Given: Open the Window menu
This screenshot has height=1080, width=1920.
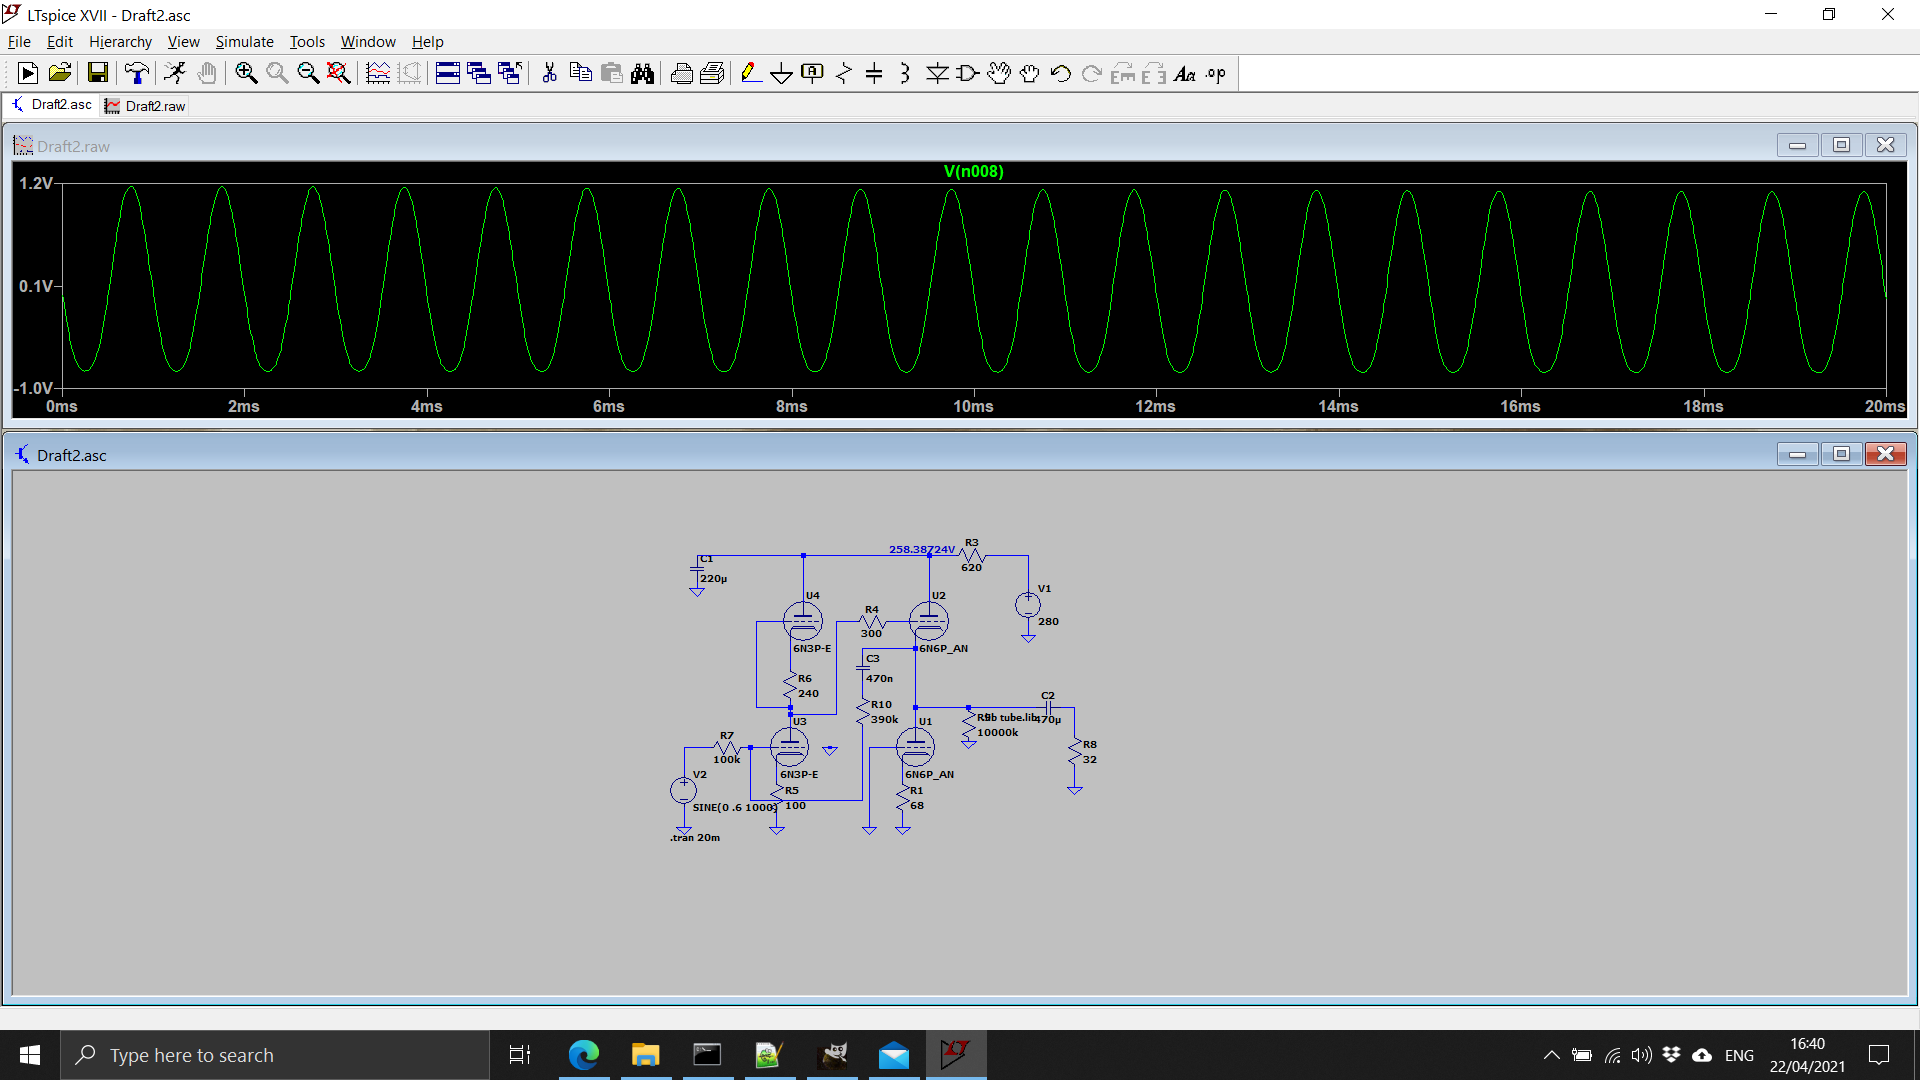Looking at the screenshot, I should 368,41.
